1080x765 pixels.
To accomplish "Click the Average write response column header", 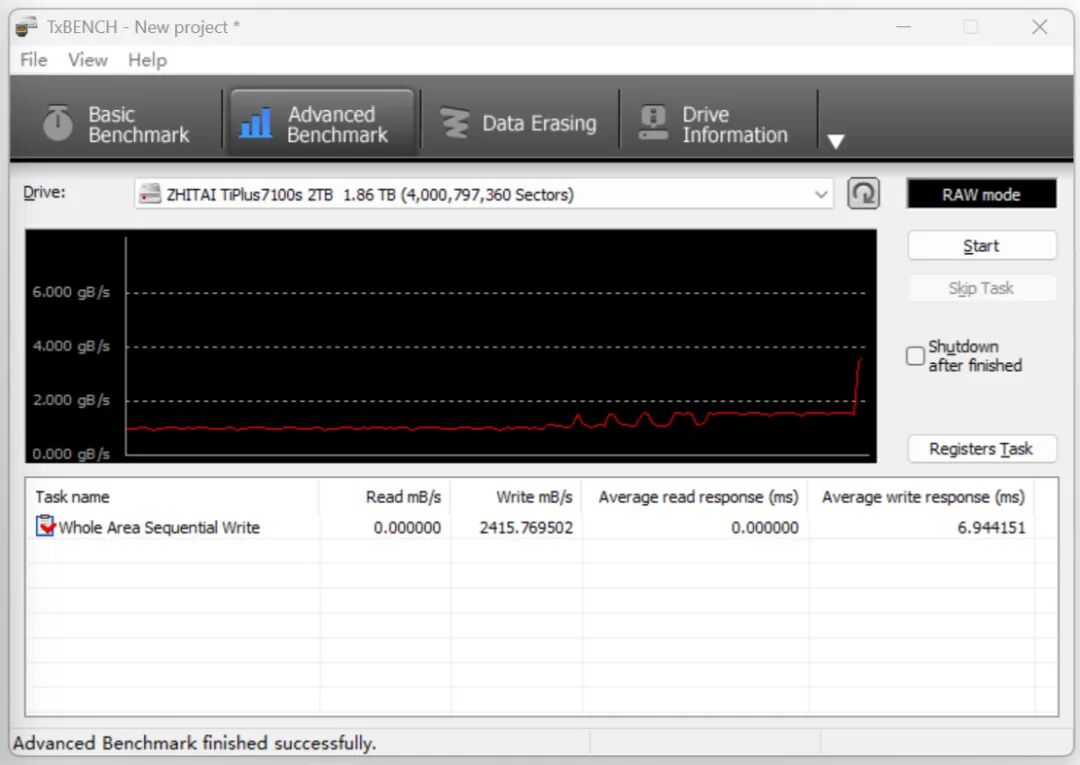I will (x=922, y=497).
